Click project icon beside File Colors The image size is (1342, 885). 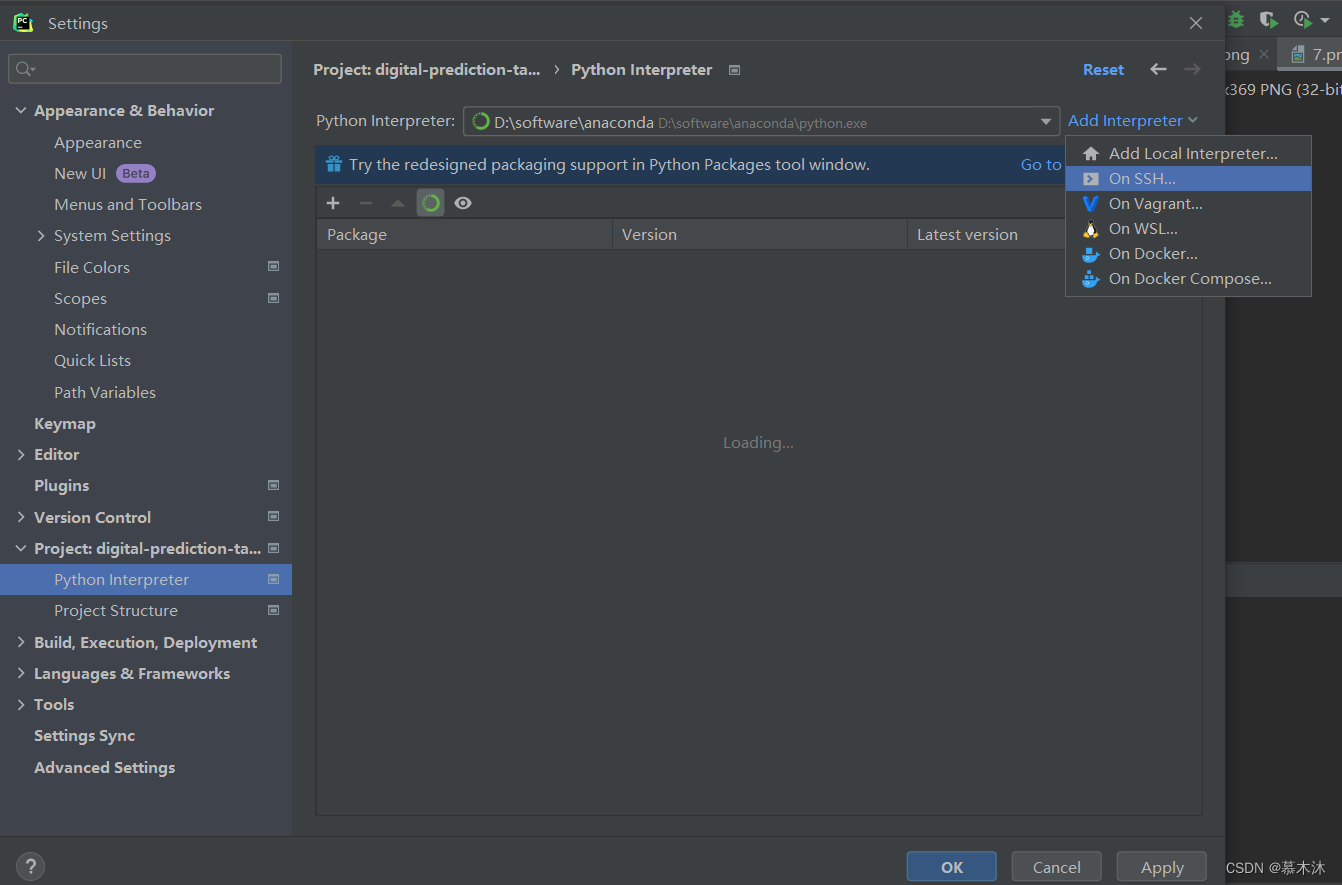click(x=274, y=267)
